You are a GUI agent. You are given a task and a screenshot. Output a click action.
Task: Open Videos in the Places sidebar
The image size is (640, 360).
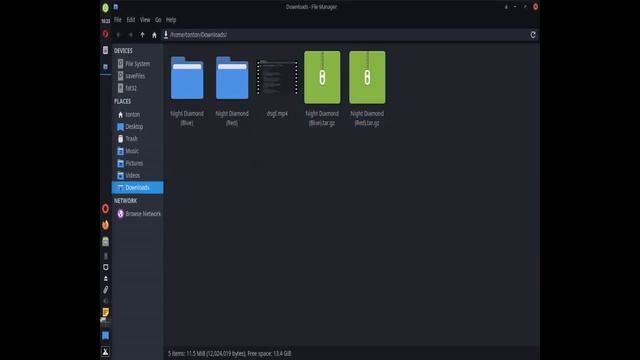coord(137,175)
